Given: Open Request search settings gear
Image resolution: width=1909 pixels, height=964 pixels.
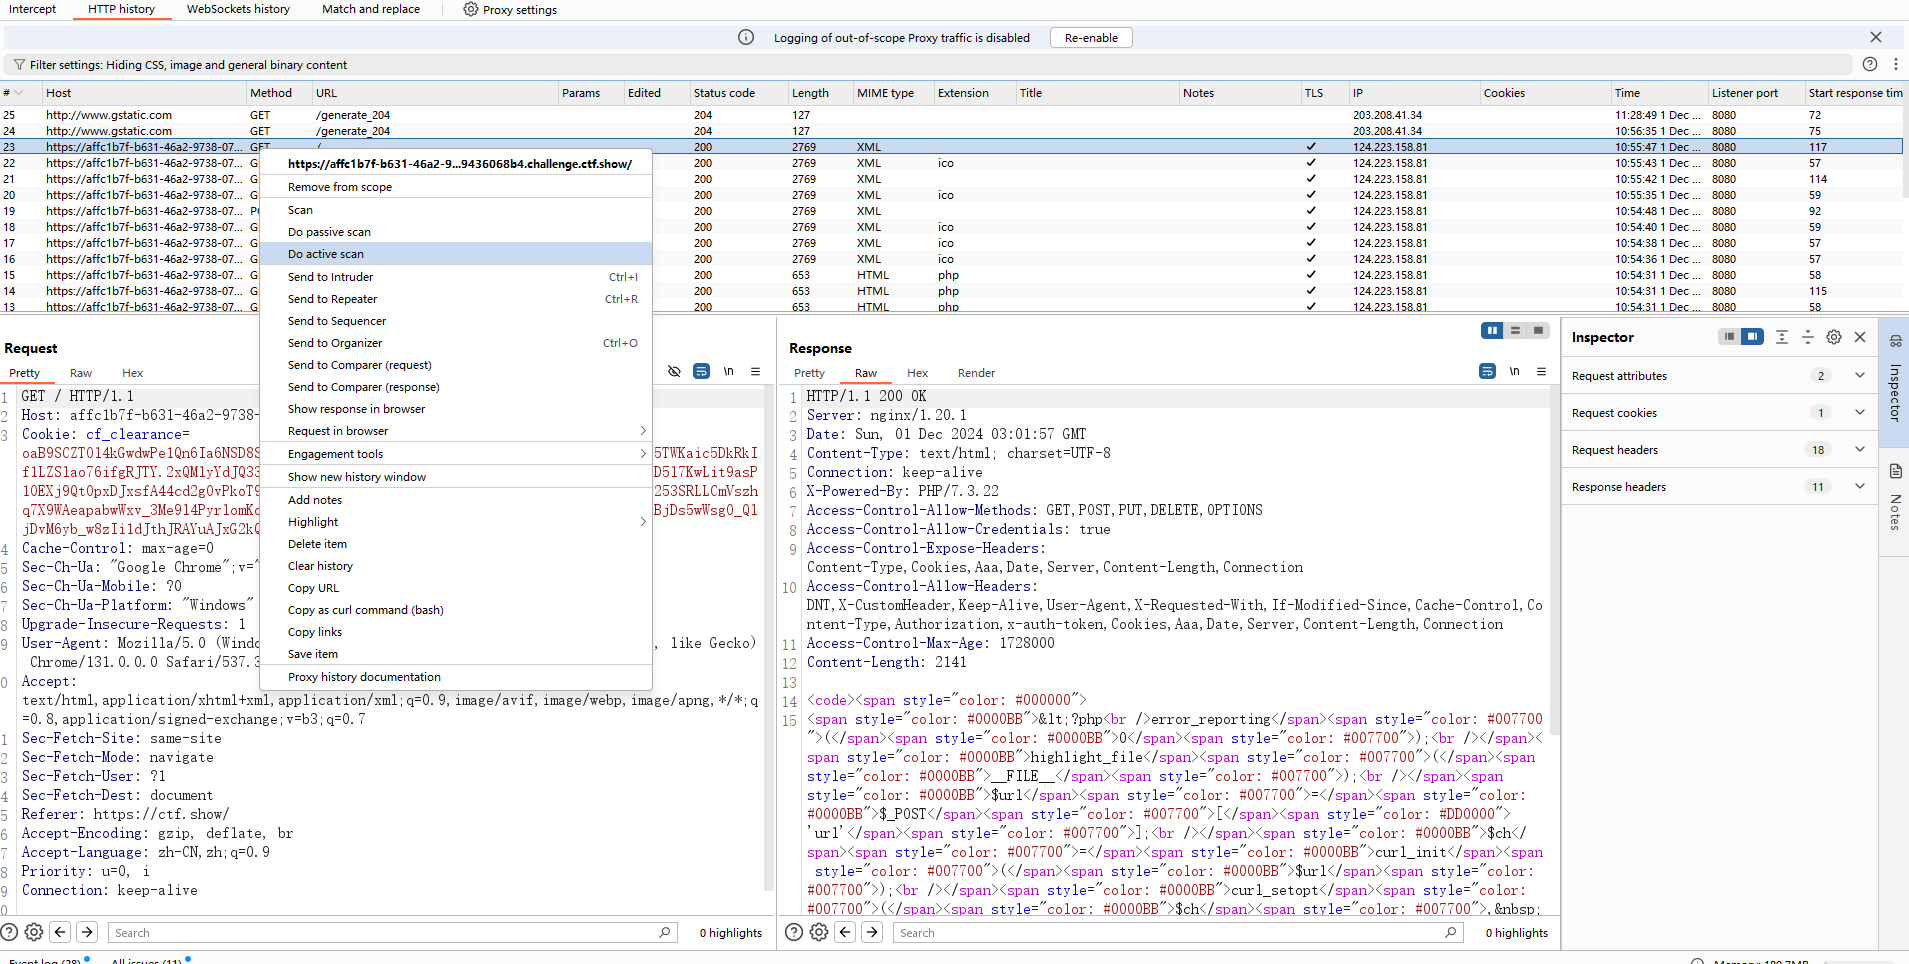Looking at the screenshot, I should [34, 932].
